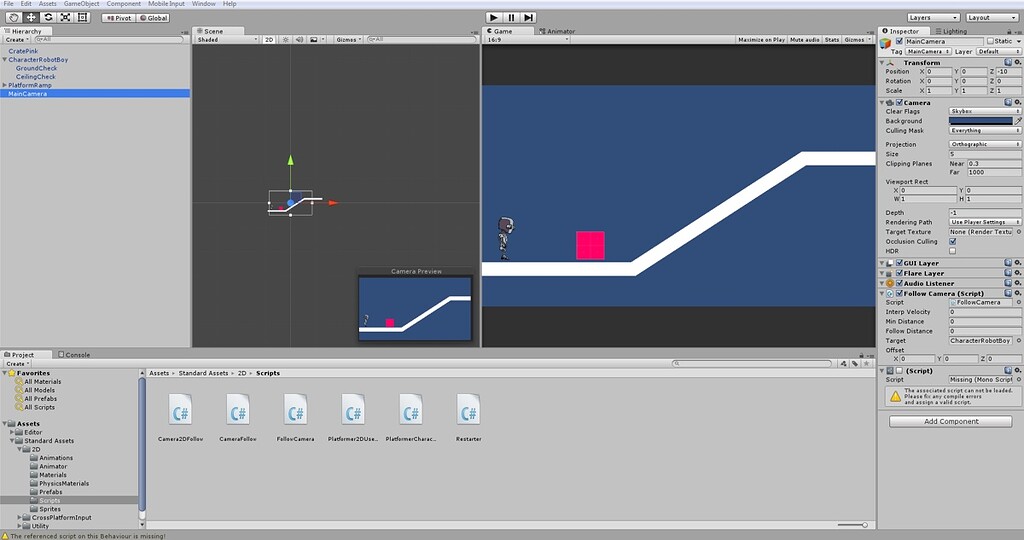Select the Rect transform tool
Viewport: 1024px width, 540px height.
click(83, 18)
